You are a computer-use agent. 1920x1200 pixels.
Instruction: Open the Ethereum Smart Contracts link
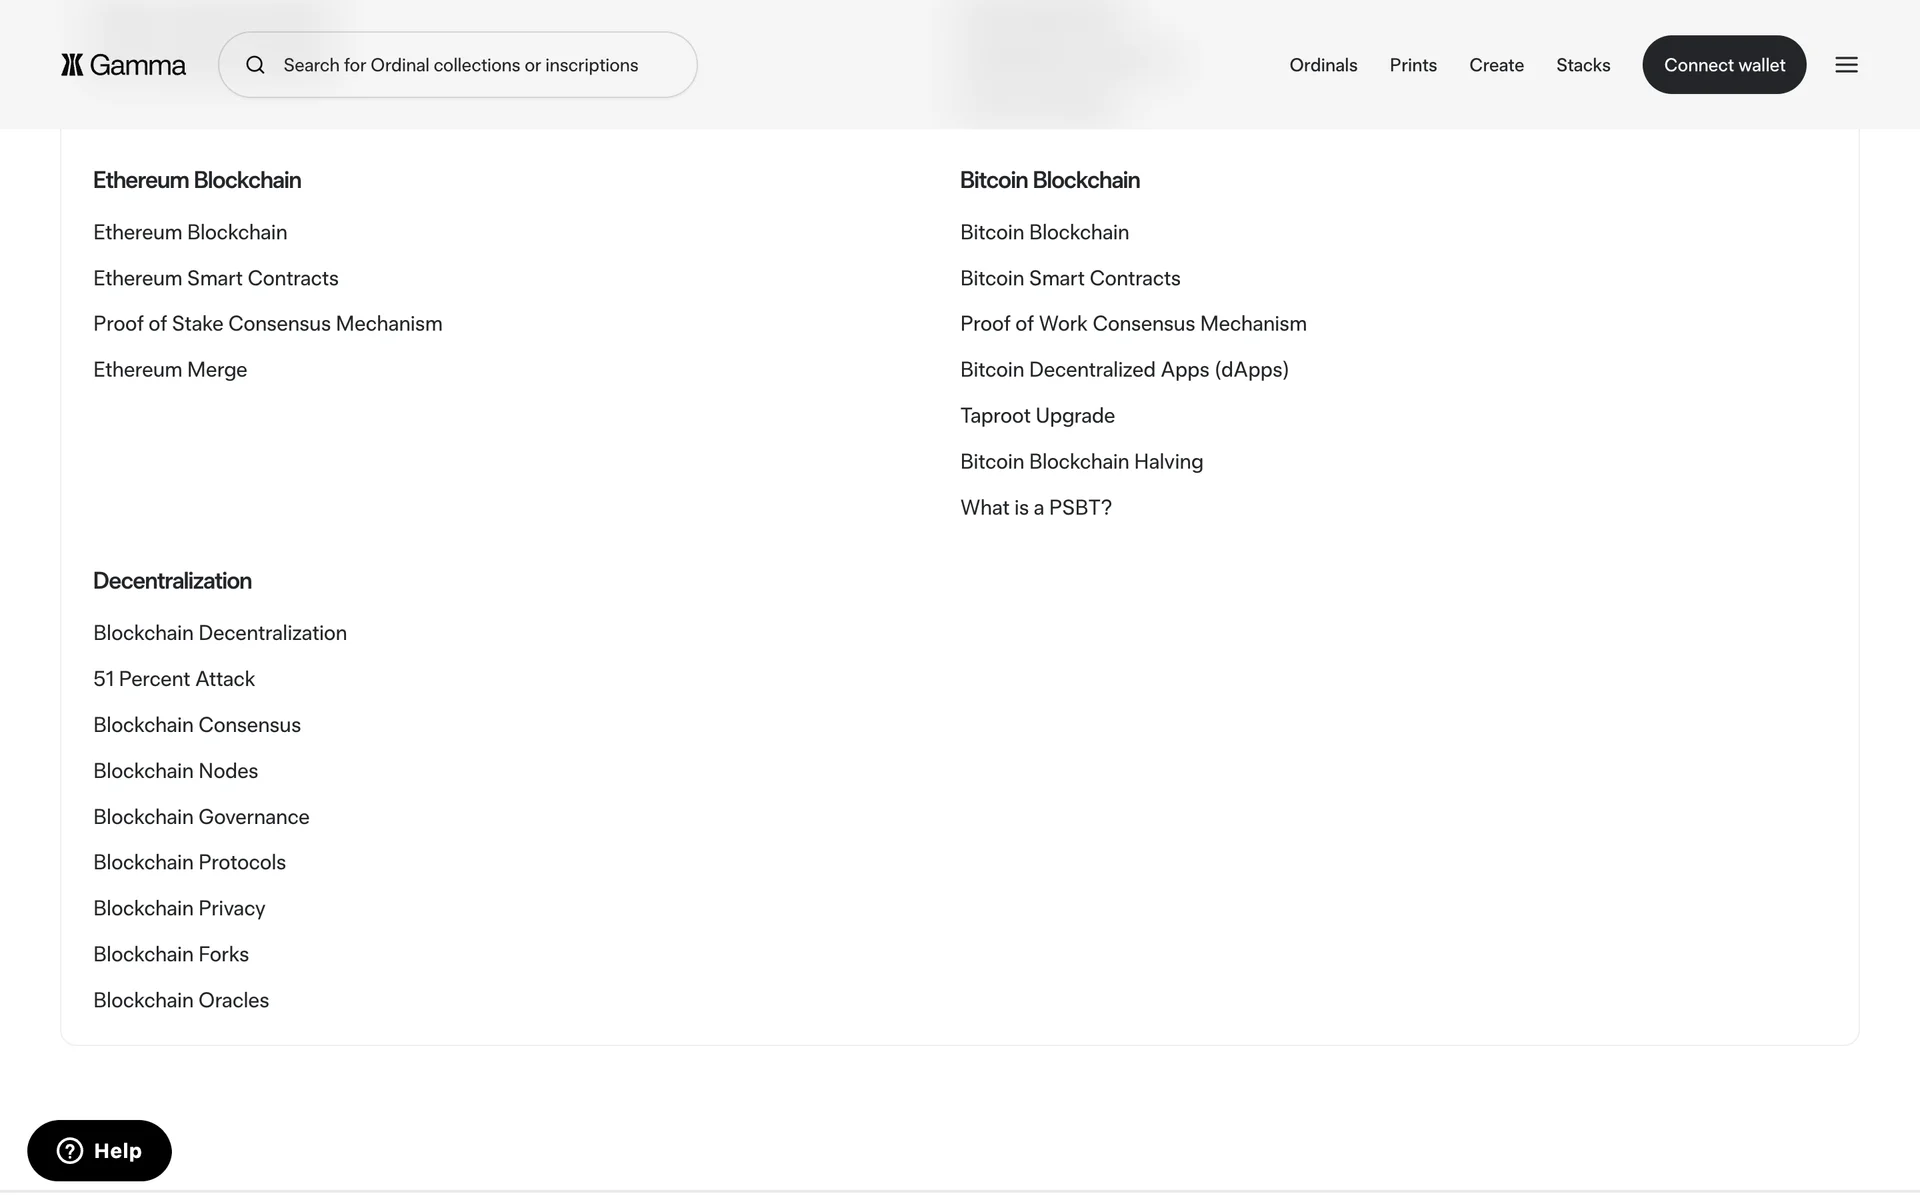[x=215, y=278]
